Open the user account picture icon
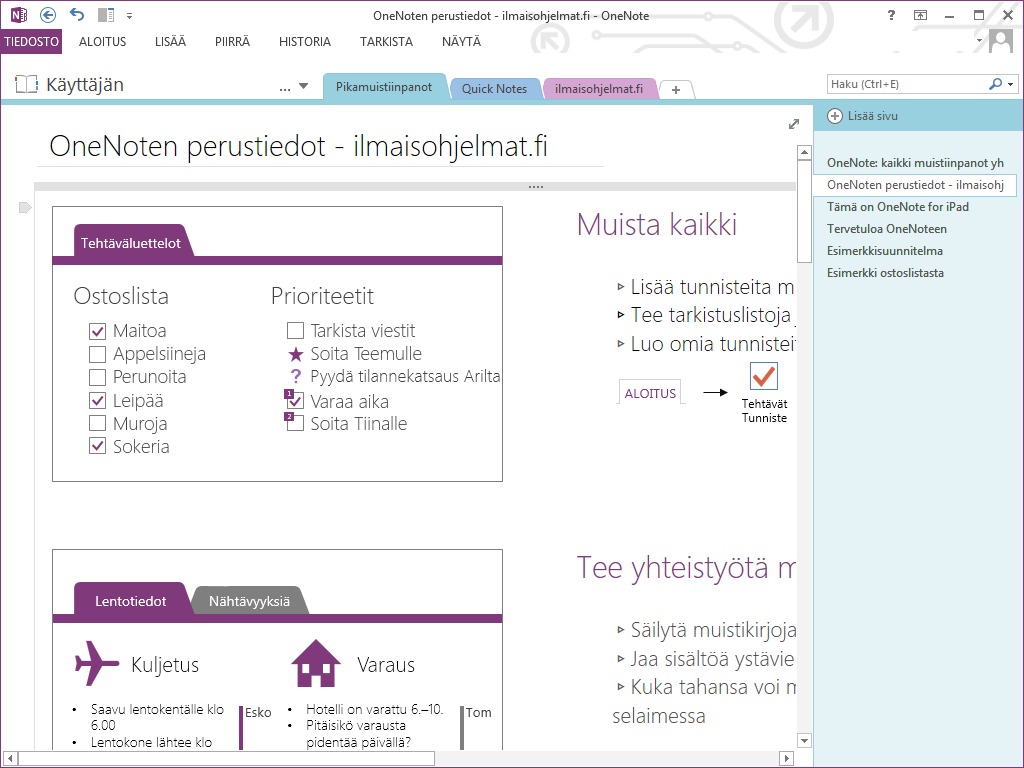This screenshot has height=768, width=1024. [1000, 41]
